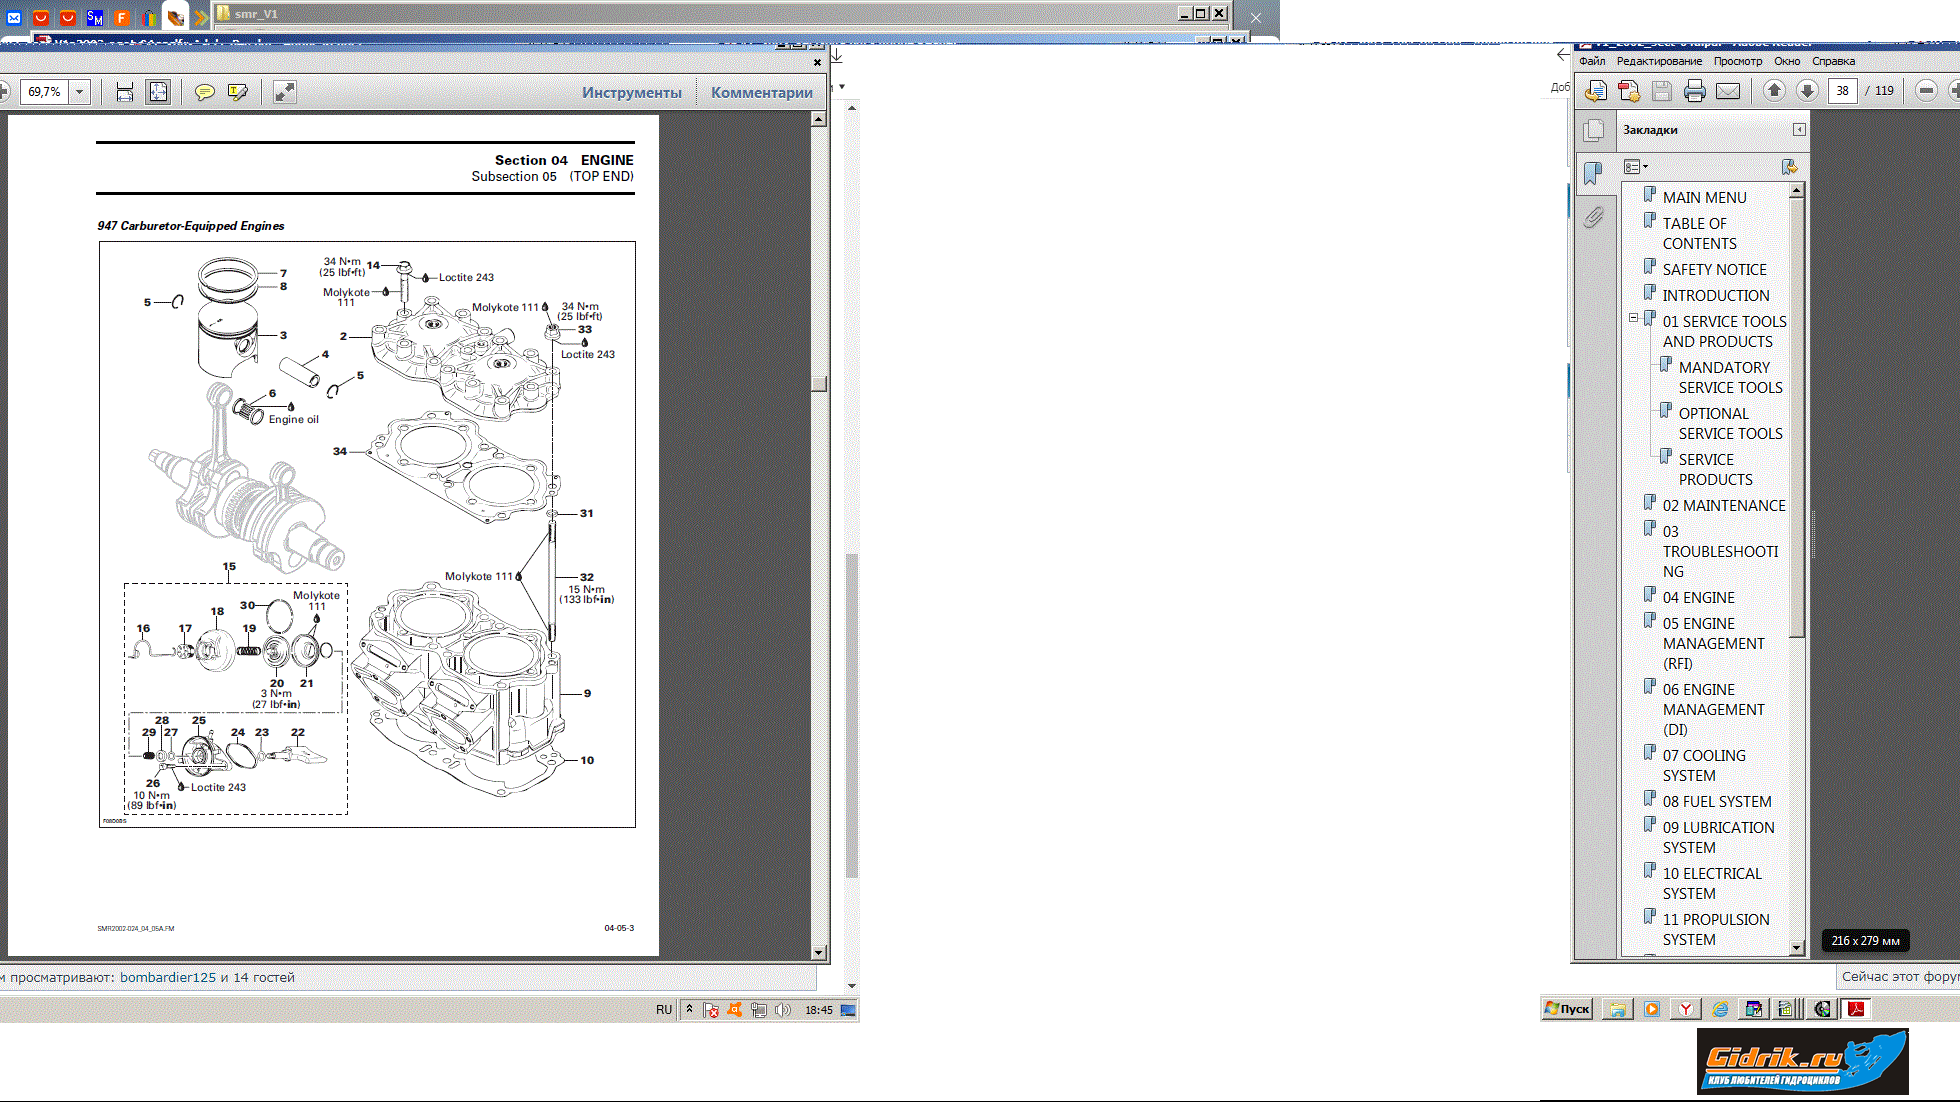The height and width of the screenshot is (1102, 1960).
Task: Toggle fit to window width scrolling
Action: tap(125, 92)
